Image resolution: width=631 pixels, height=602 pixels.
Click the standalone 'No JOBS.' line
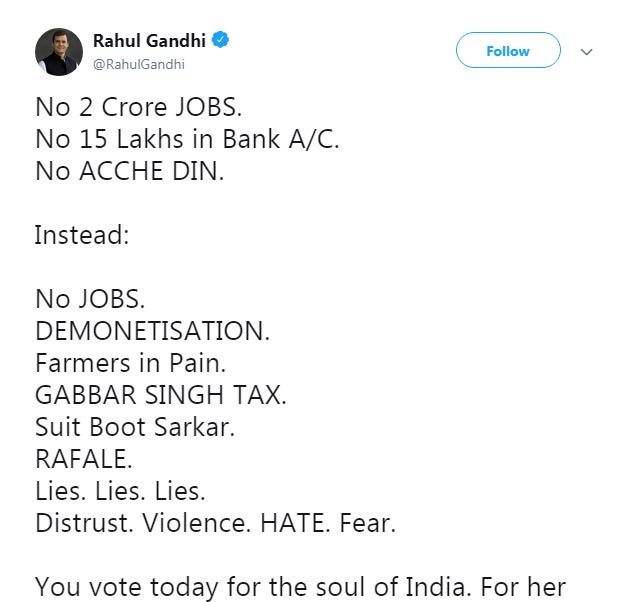[90, 299]
